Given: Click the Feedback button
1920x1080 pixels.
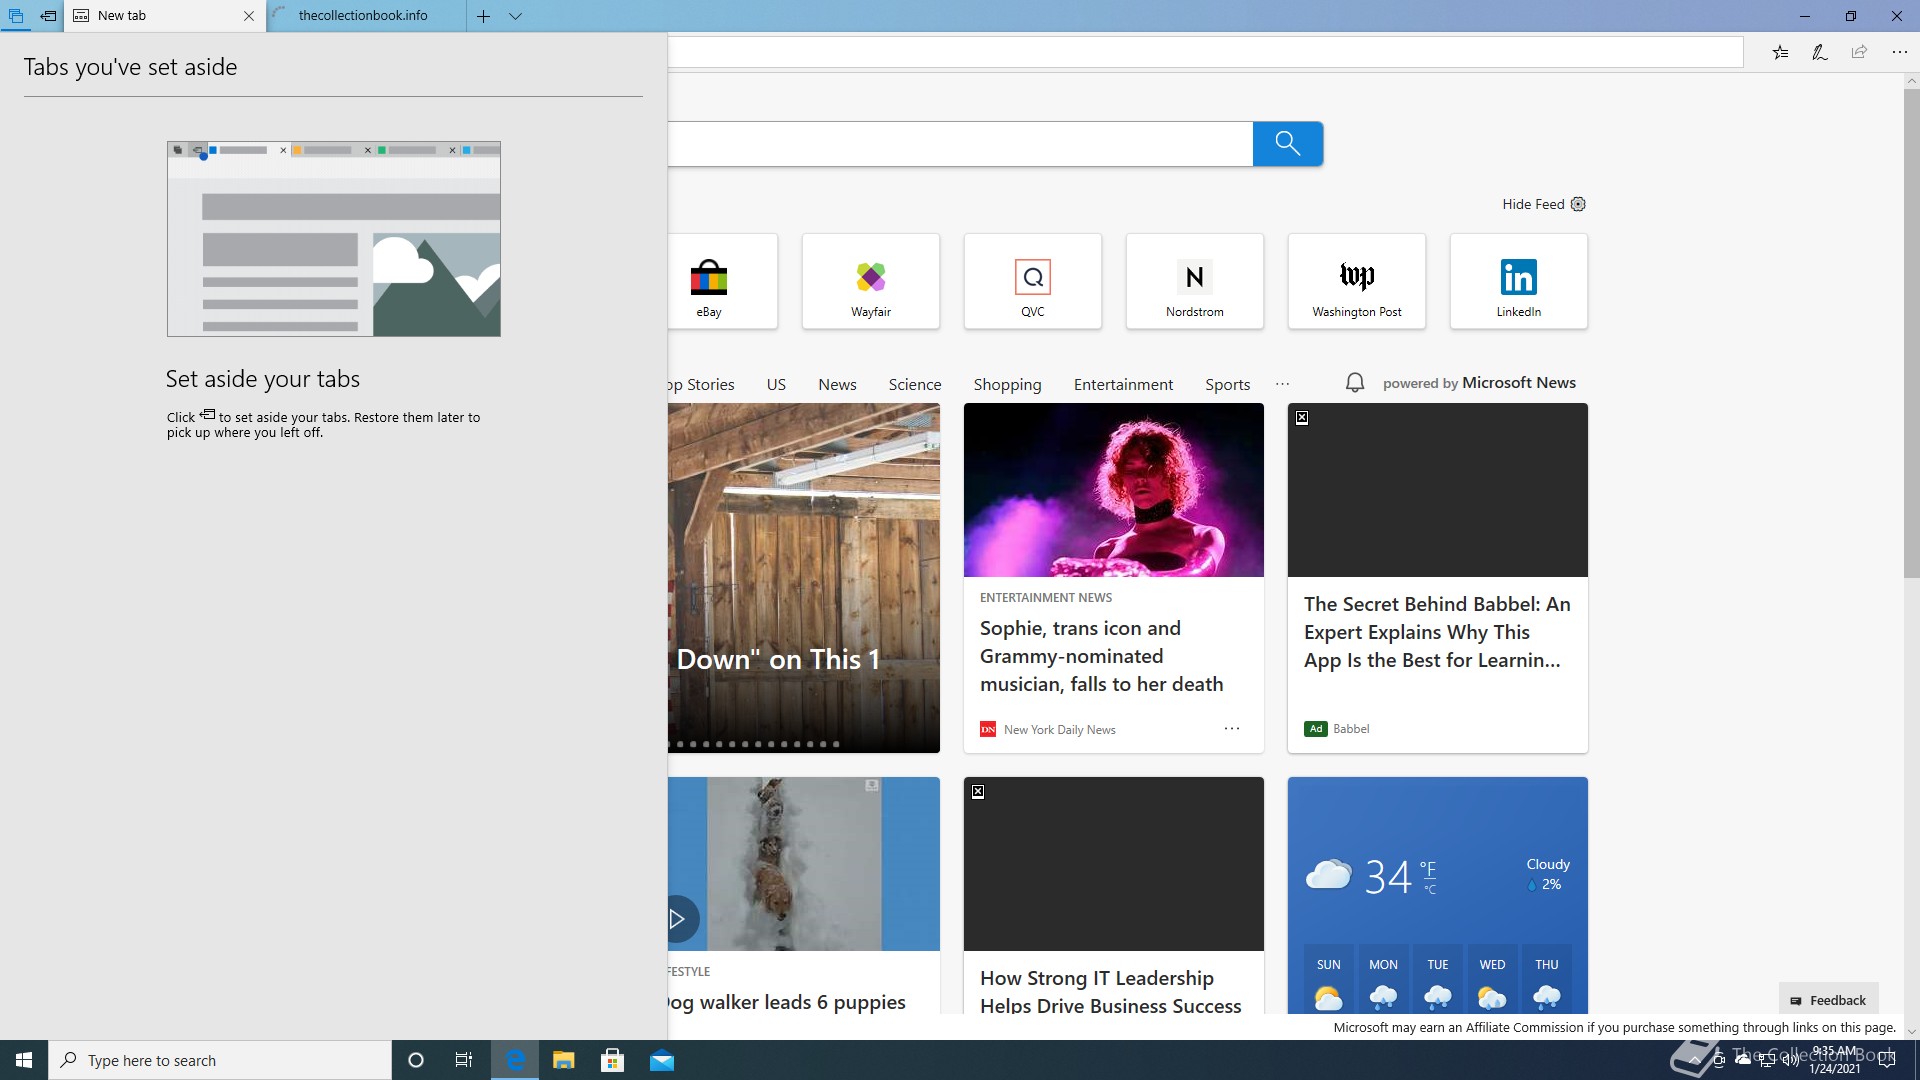Looking at the screenshot, I should coord(1828,1000).
